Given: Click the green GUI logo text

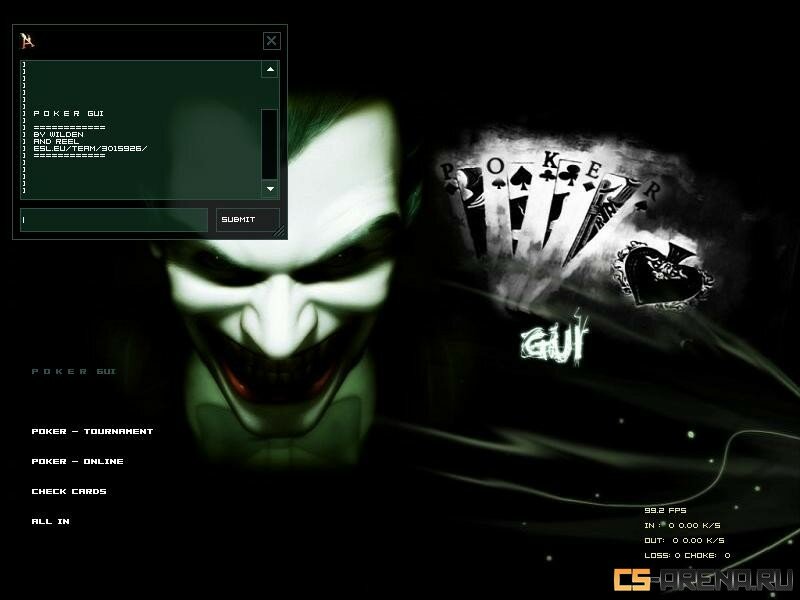Looking at the screenshot, I should (x=554, y=340).
